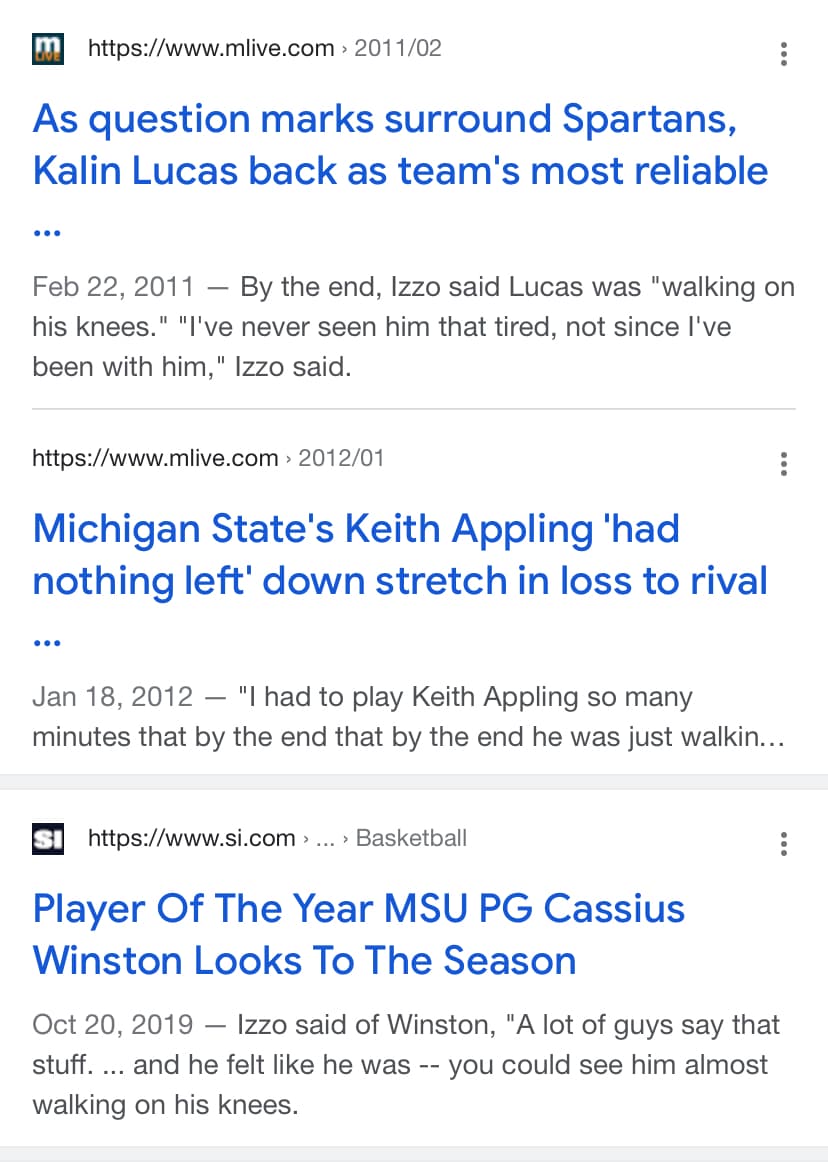This screenshot has width=828, height=1162.
Task: Tap the mlive.com URL above the Kalin Lucas headline
Action: (x=211, y=48)
